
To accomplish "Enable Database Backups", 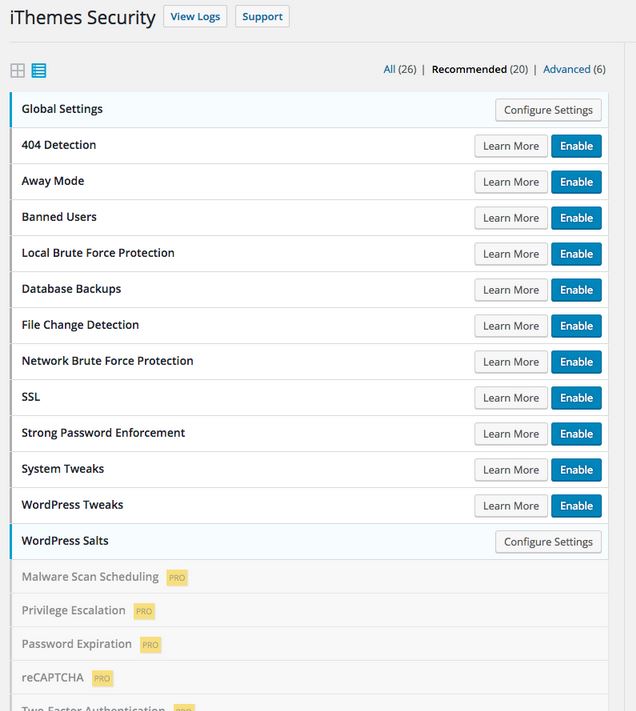I will point(576,290).
